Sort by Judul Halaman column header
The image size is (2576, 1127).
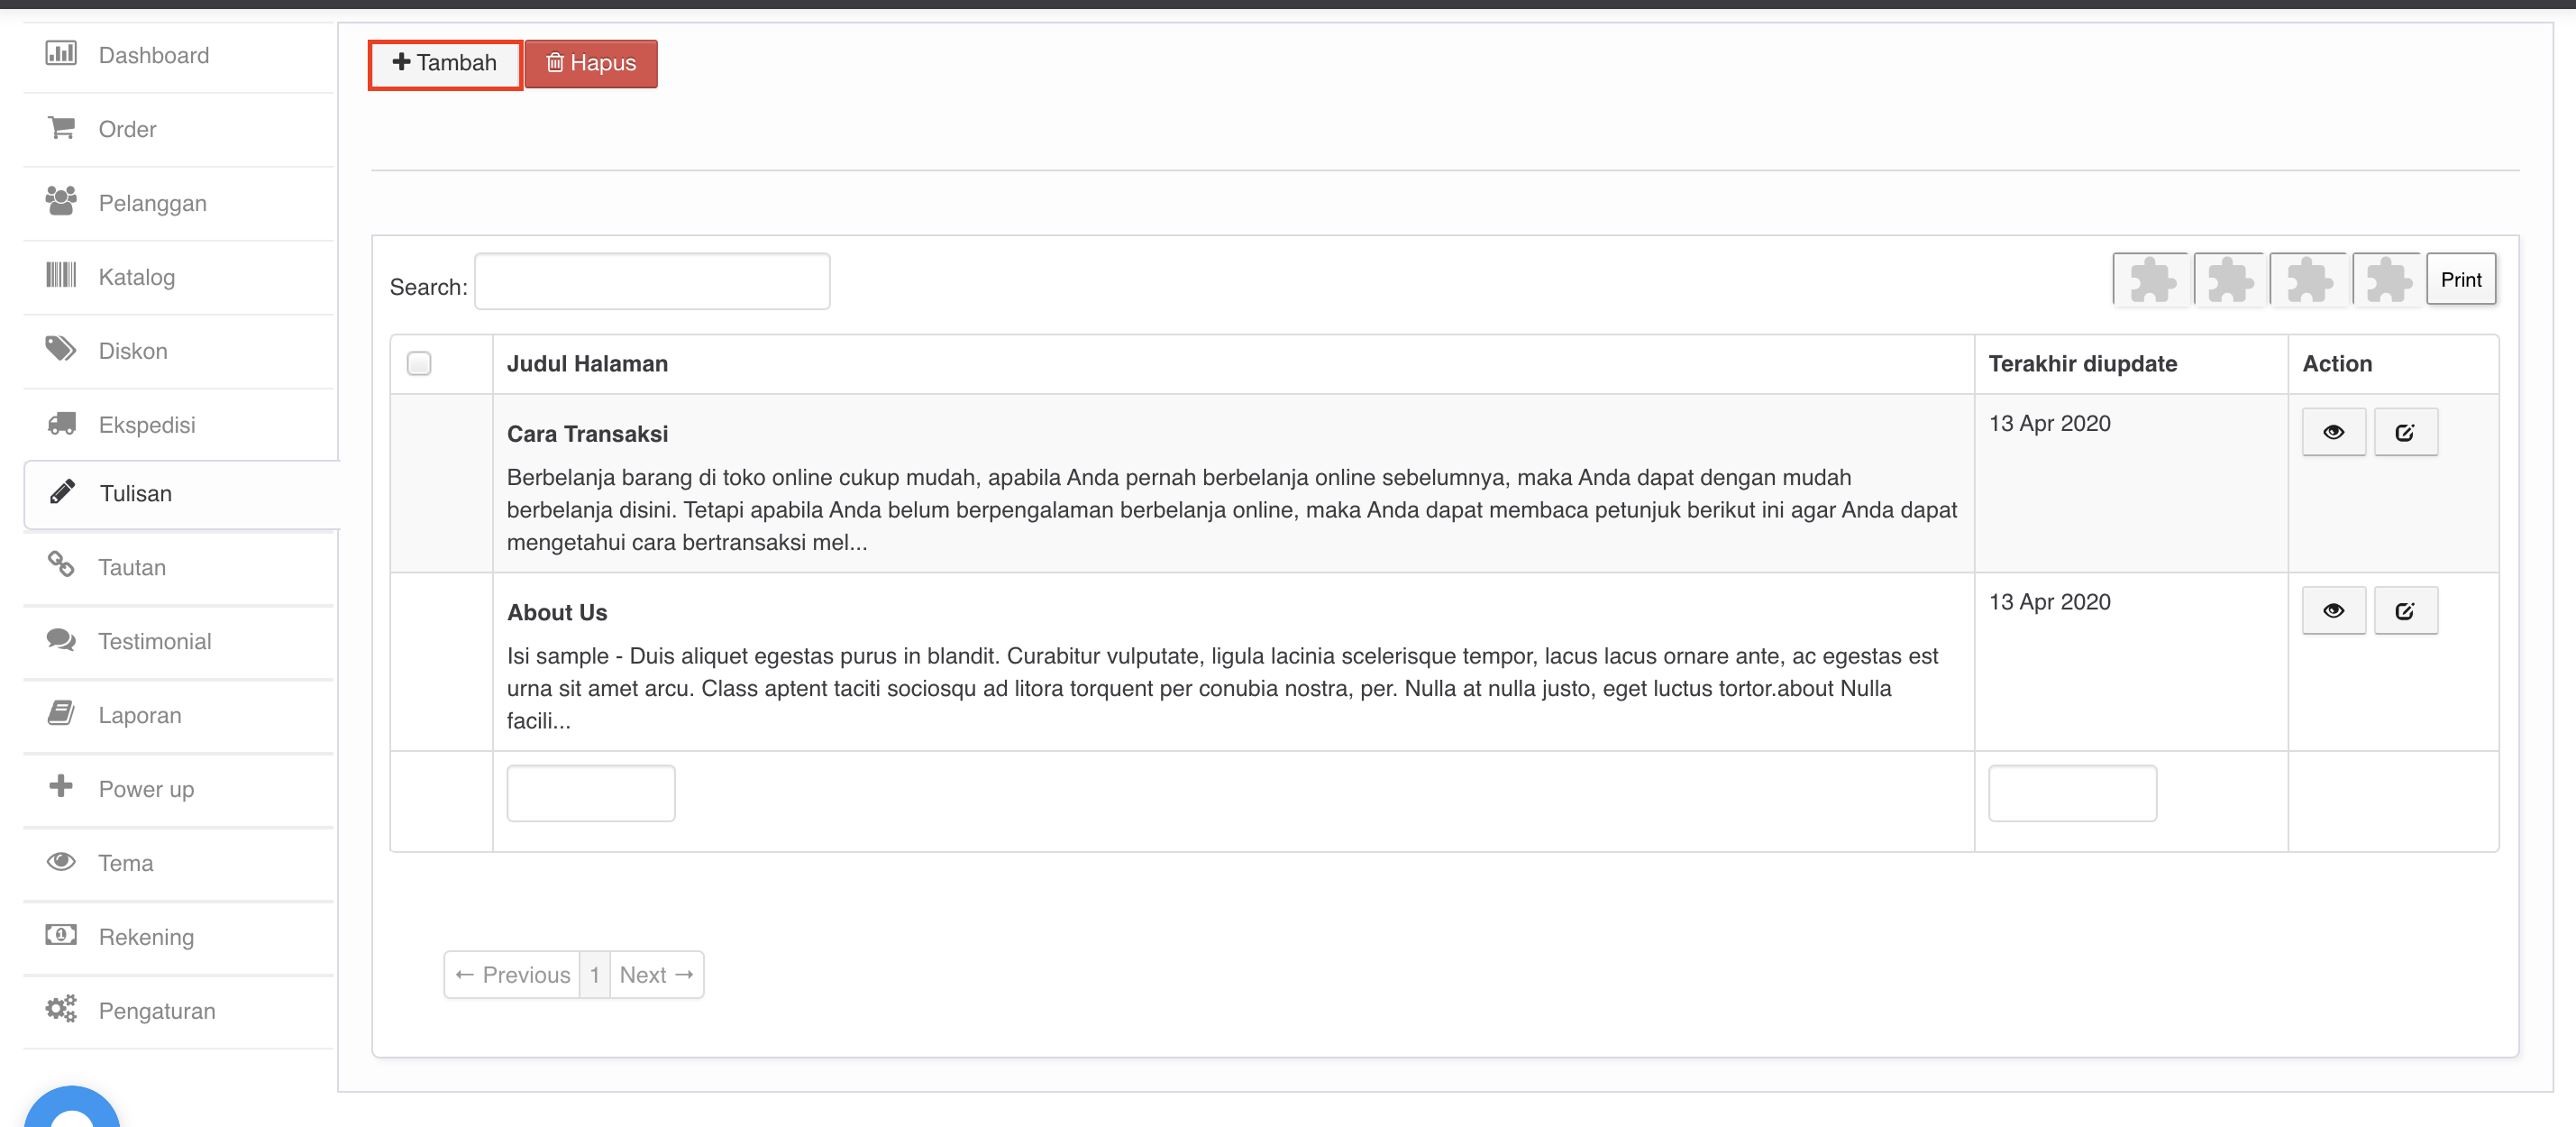click(587, 364)
